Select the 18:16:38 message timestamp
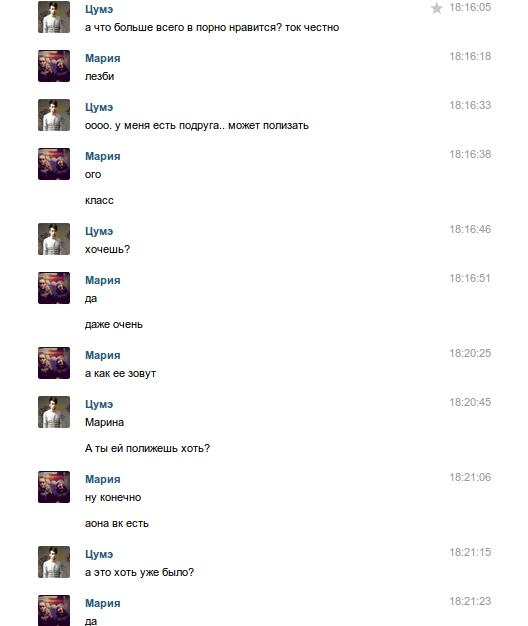 tap(470, 154)
